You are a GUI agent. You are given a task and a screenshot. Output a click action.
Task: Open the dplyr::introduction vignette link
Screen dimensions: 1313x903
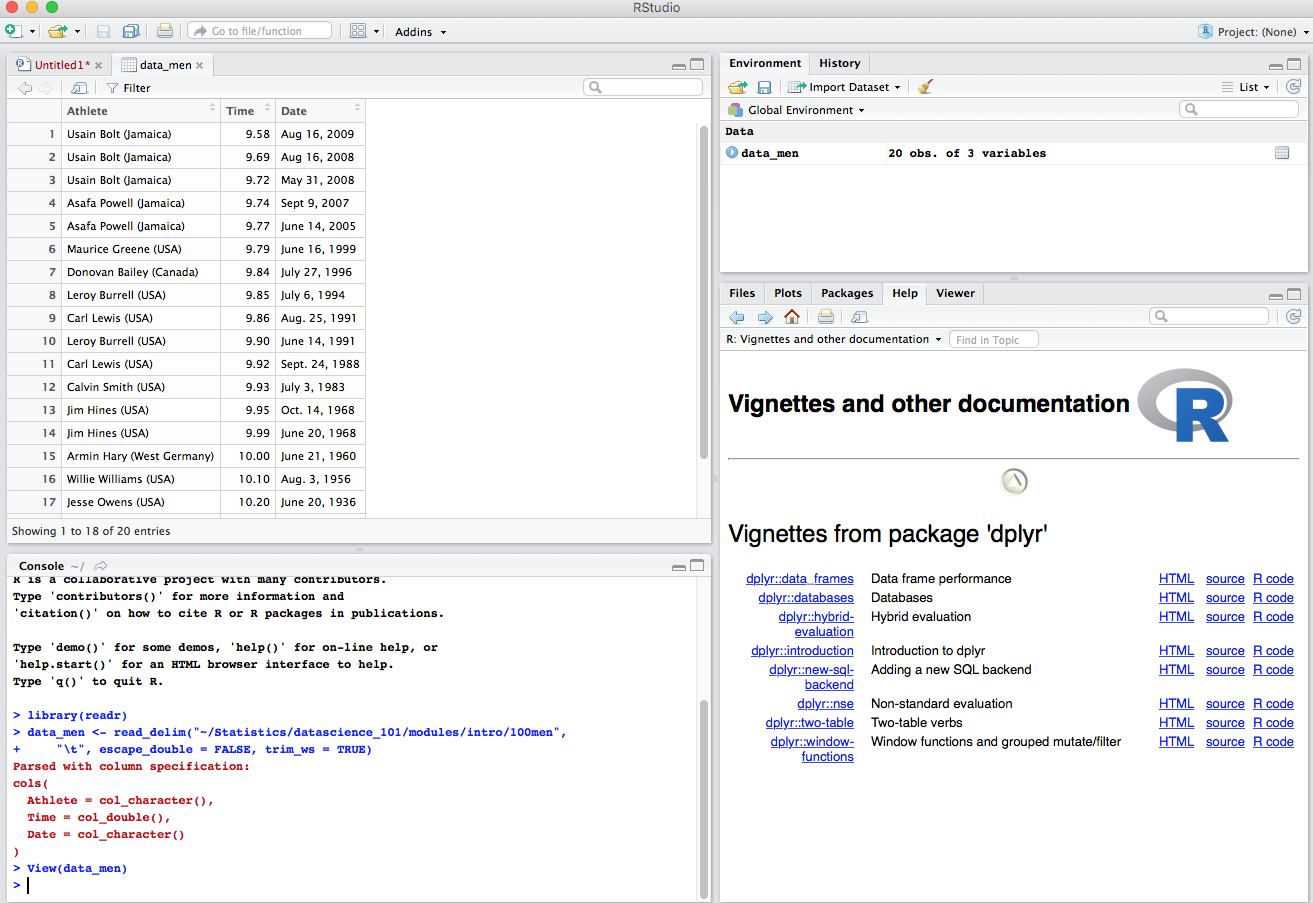pyautogui.click(x=802, y=651)
